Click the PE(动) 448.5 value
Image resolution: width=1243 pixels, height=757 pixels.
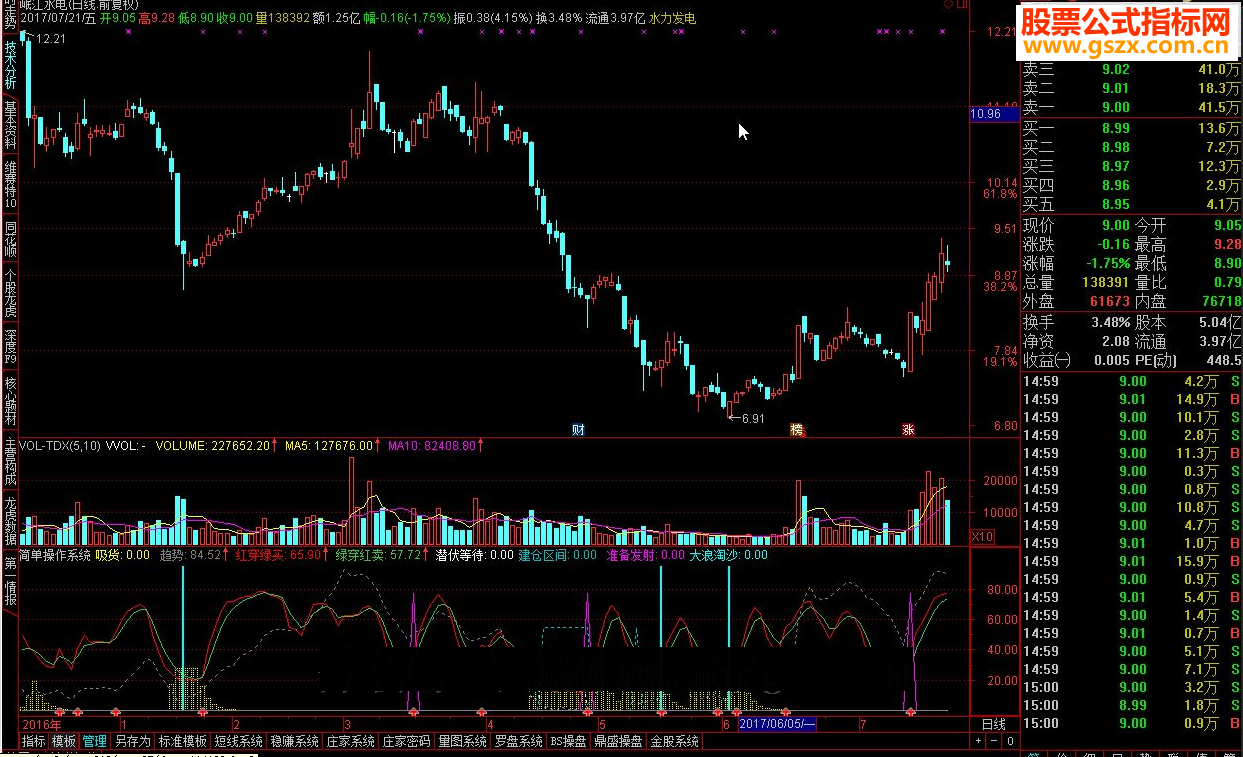coord(1224,360)
